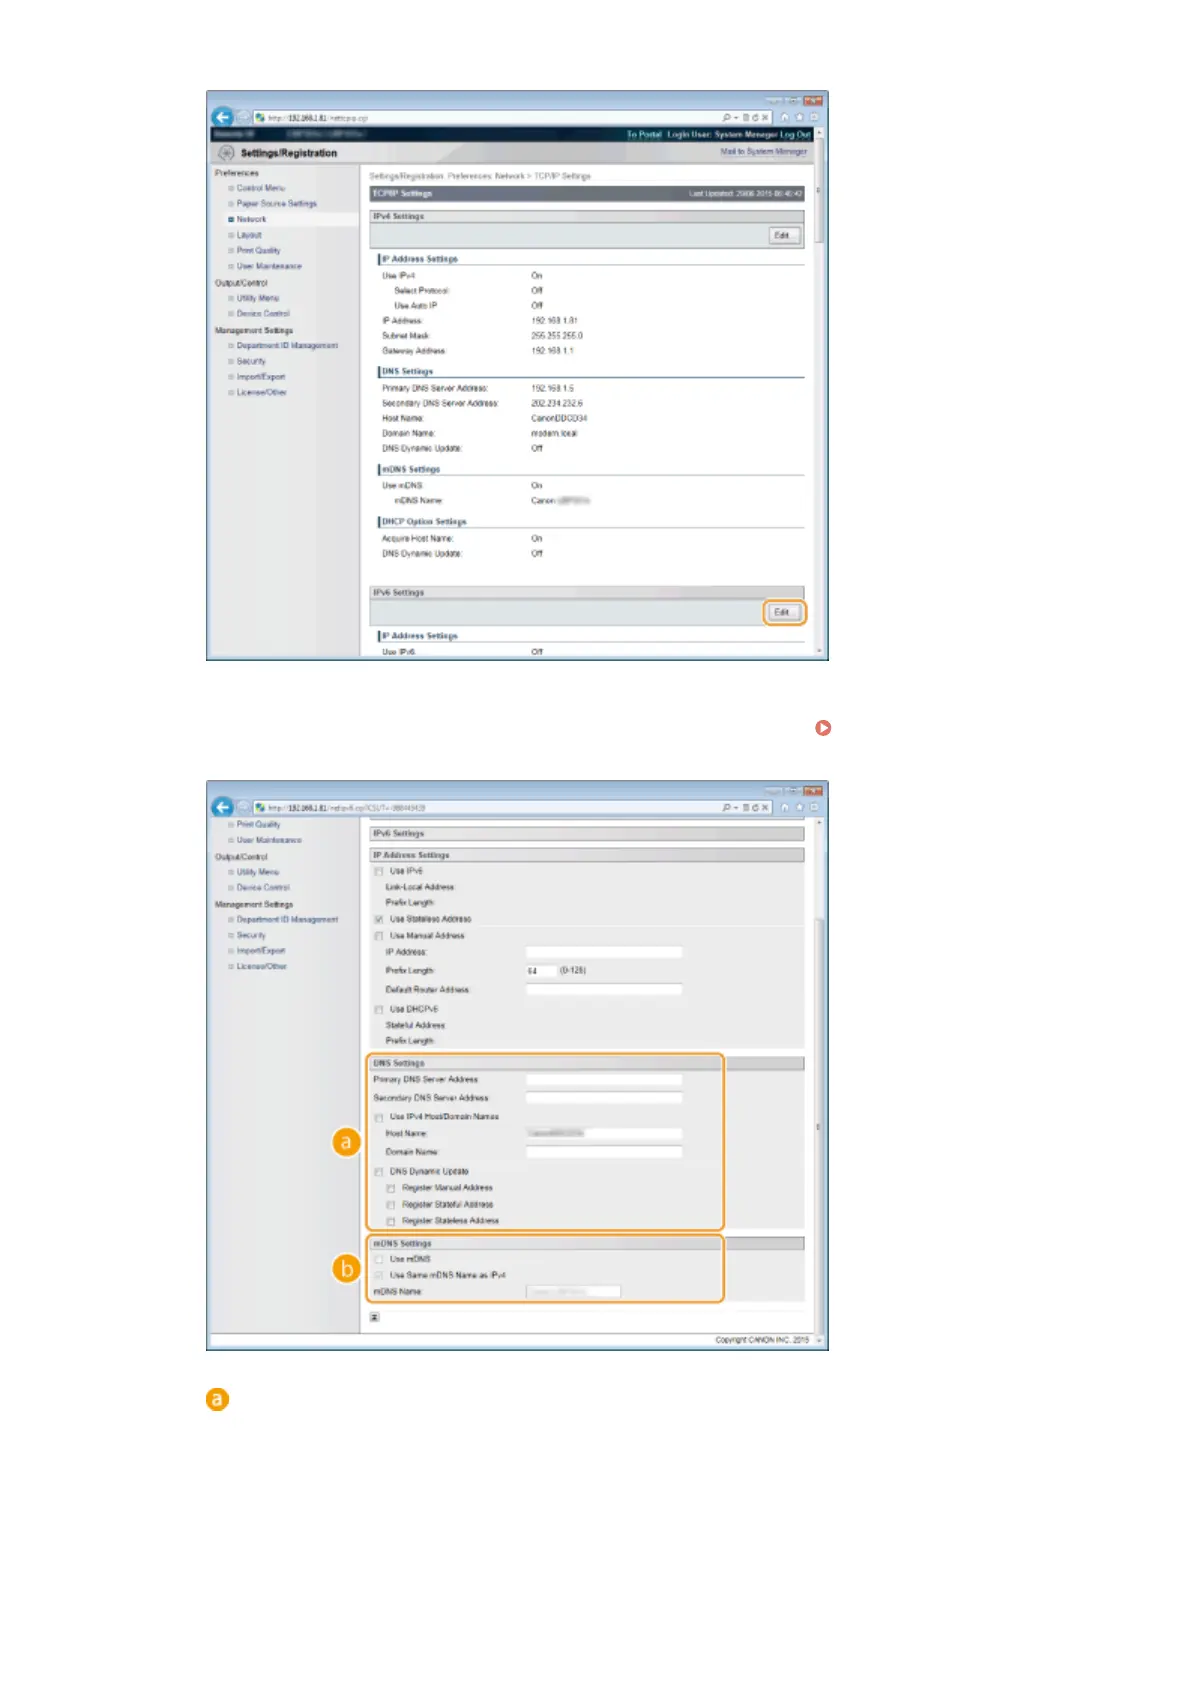This screenshot has height=1684, width=1191.
Task: Click the address bar of the lower browser window
Action: 485,808
